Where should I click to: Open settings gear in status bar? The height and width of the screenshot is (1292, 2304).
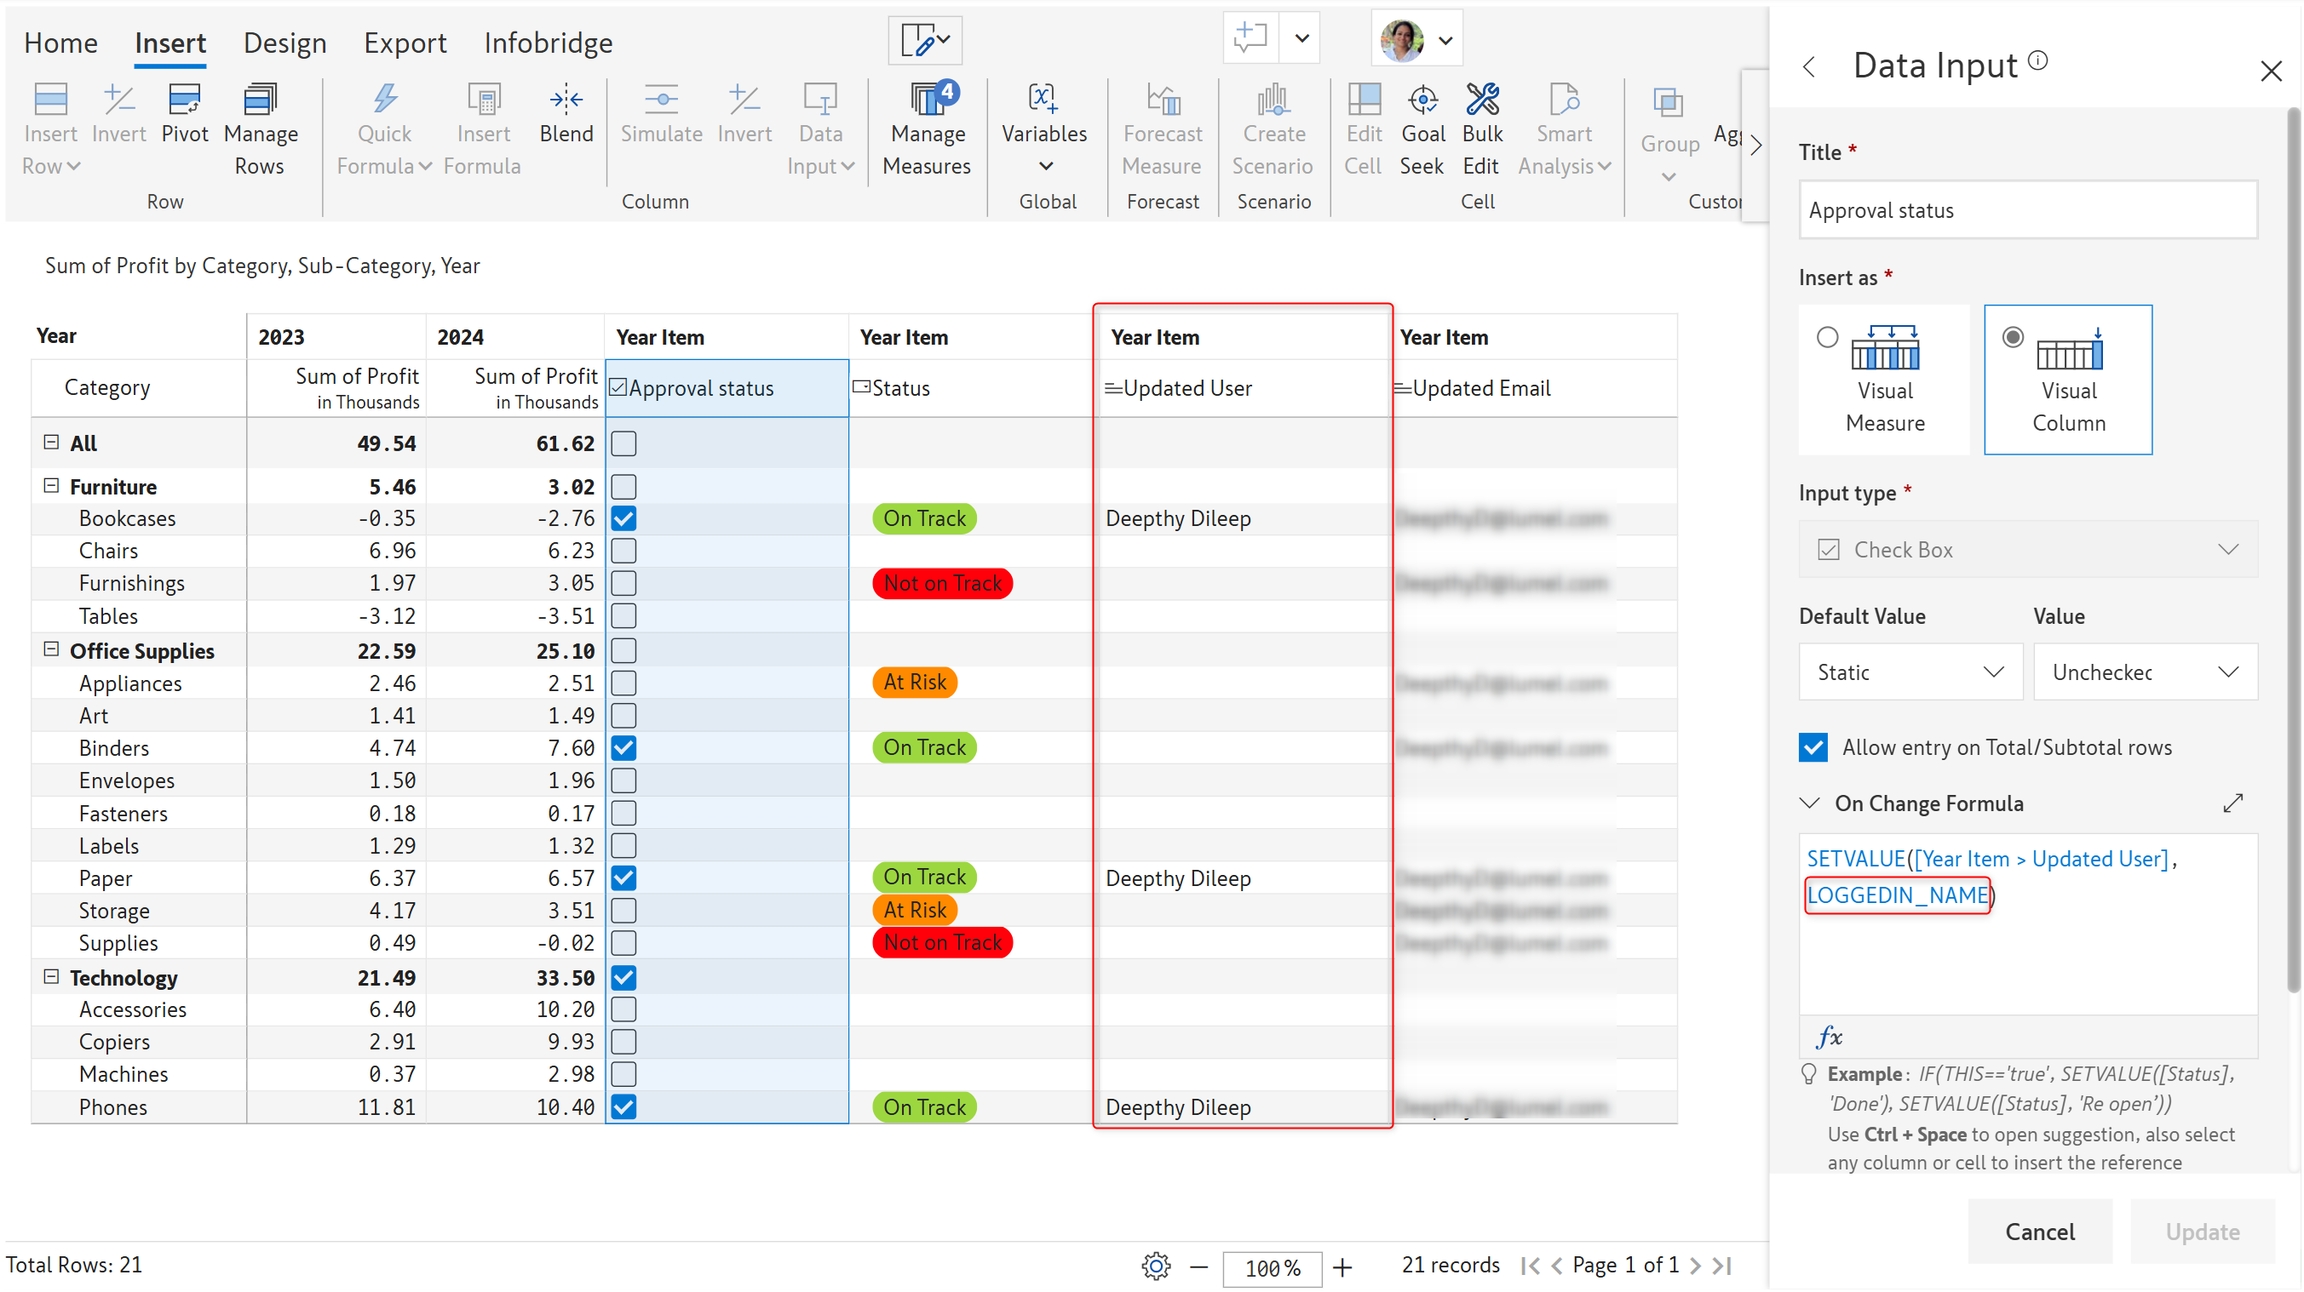click(x=1155, y=1266)
